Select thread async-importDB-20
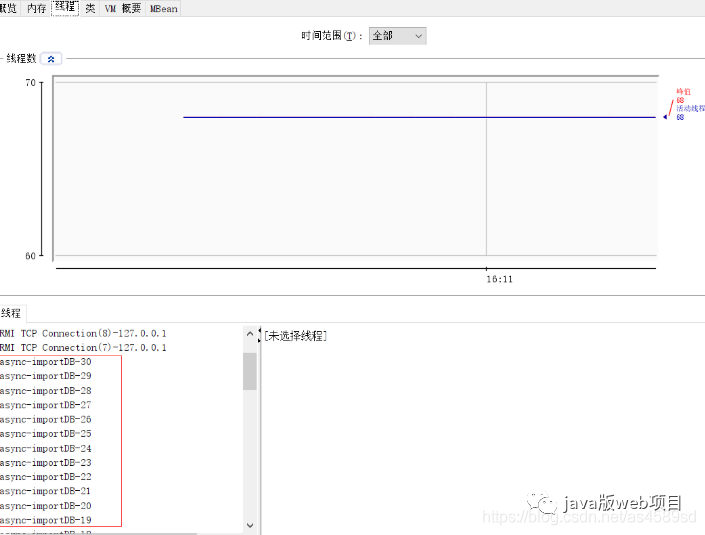The image size is (705, 535). (x=46, y=506)
